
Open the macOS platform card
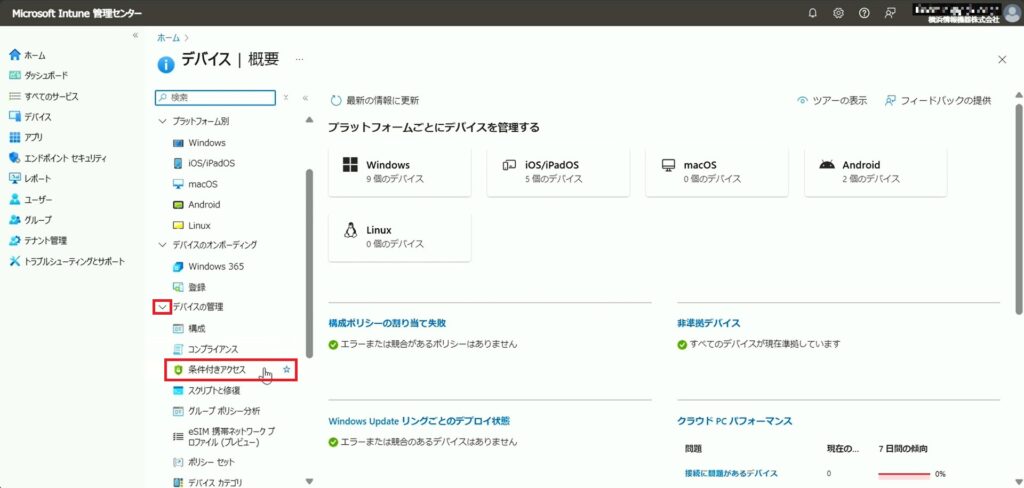point(717,171)
